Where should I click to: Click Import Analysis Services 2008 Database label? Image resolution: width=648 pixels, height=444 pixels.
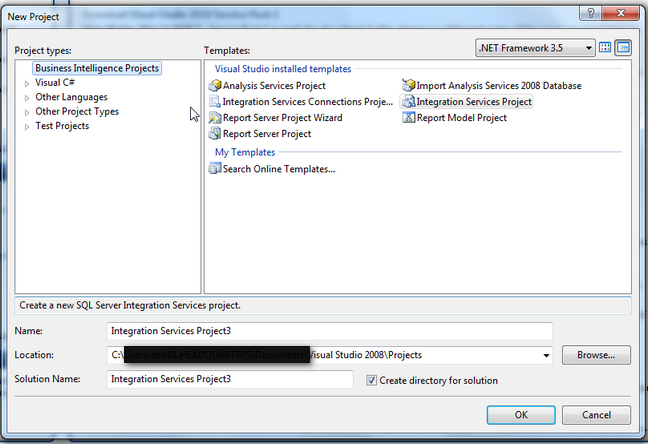[x=499, y=86]
